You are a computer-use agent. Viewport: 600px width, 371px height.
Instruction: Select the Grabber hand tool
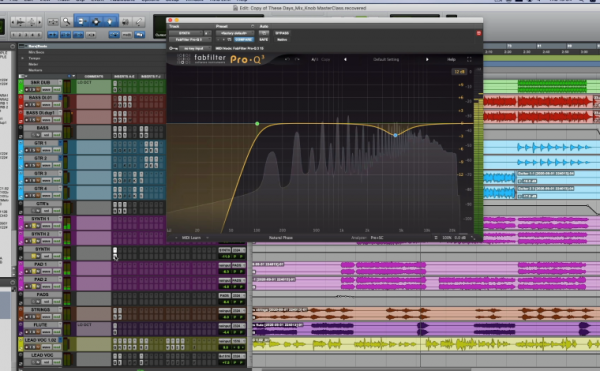110,22
